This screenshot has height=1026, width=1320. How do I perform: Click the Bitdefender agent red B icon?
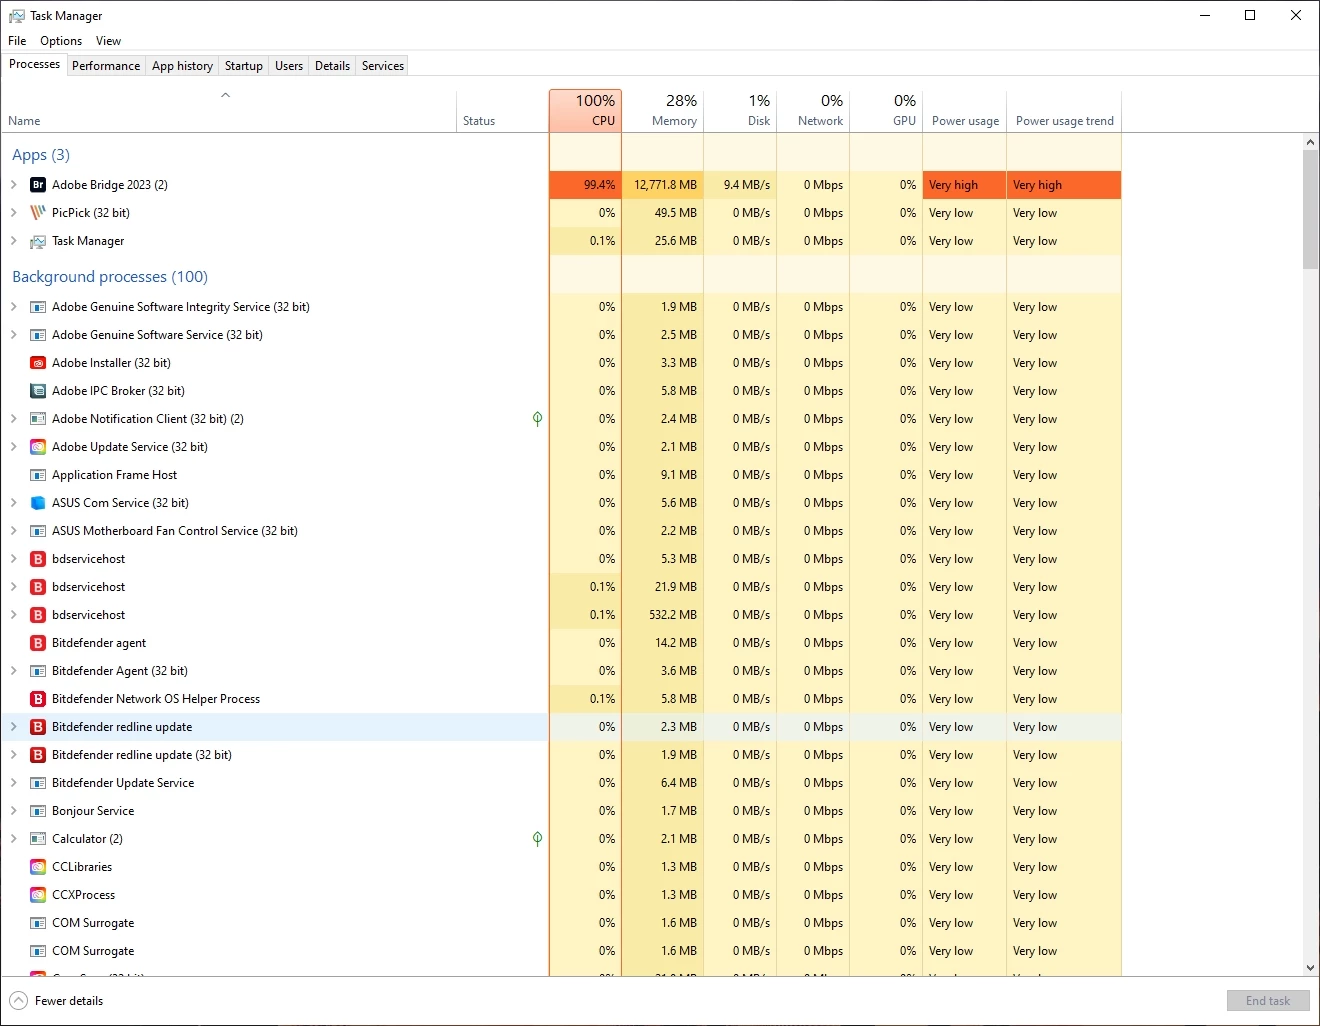(x=38, y=643)
